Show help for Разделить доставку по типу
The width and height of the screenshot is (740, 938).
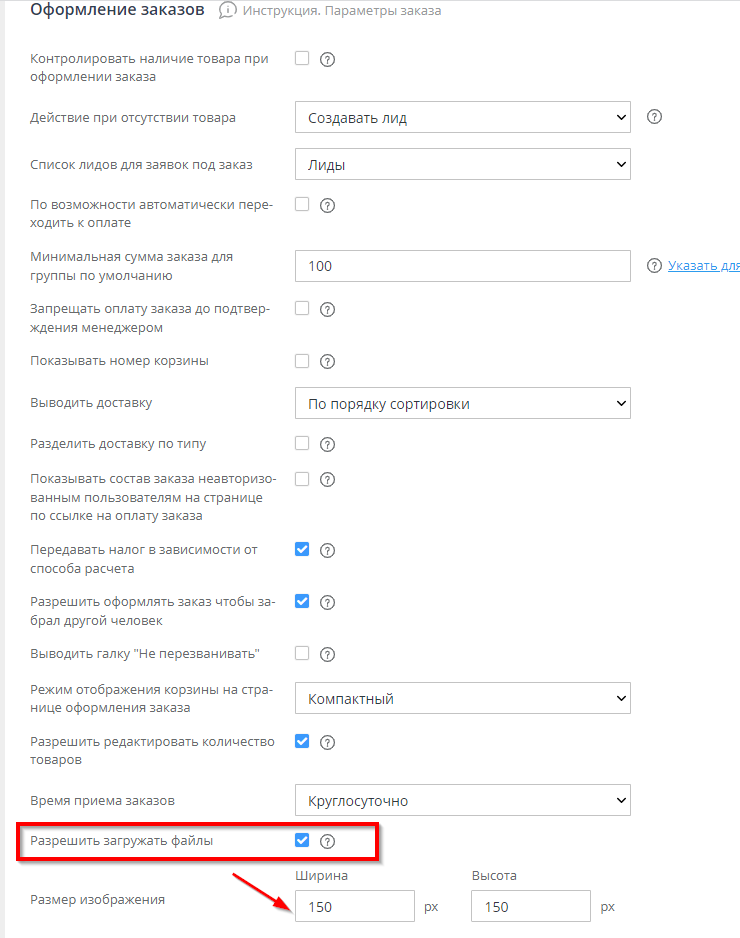point(327,444)
